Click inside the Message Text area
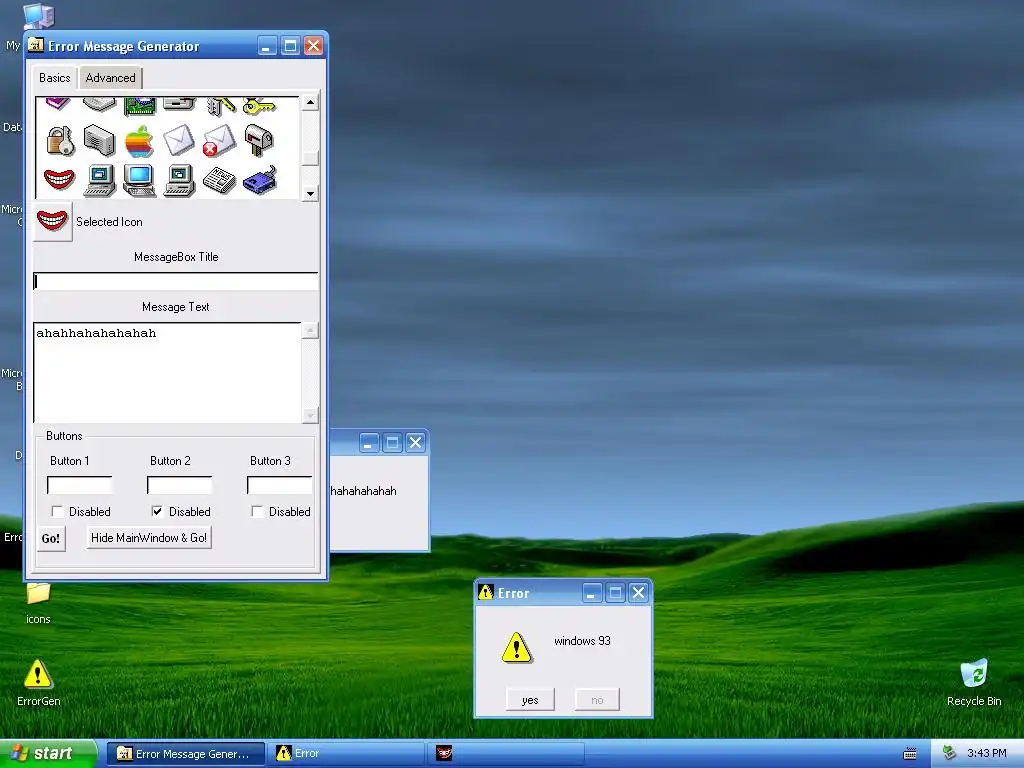The image size is (1024, 768). click(x=168, y=372)
